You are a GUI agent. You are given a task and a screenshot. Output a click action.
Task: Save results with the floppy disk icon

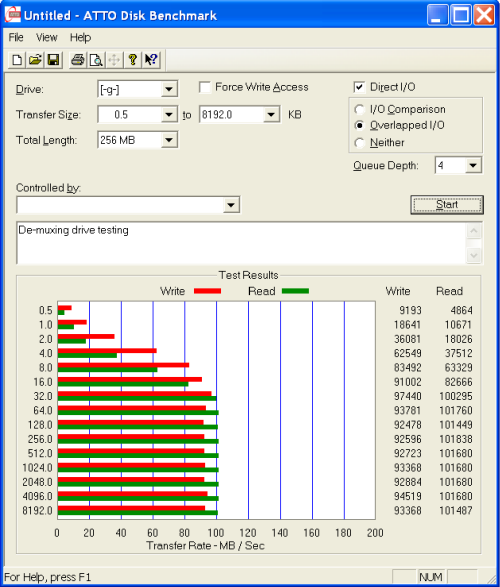[x=54, y=60]
